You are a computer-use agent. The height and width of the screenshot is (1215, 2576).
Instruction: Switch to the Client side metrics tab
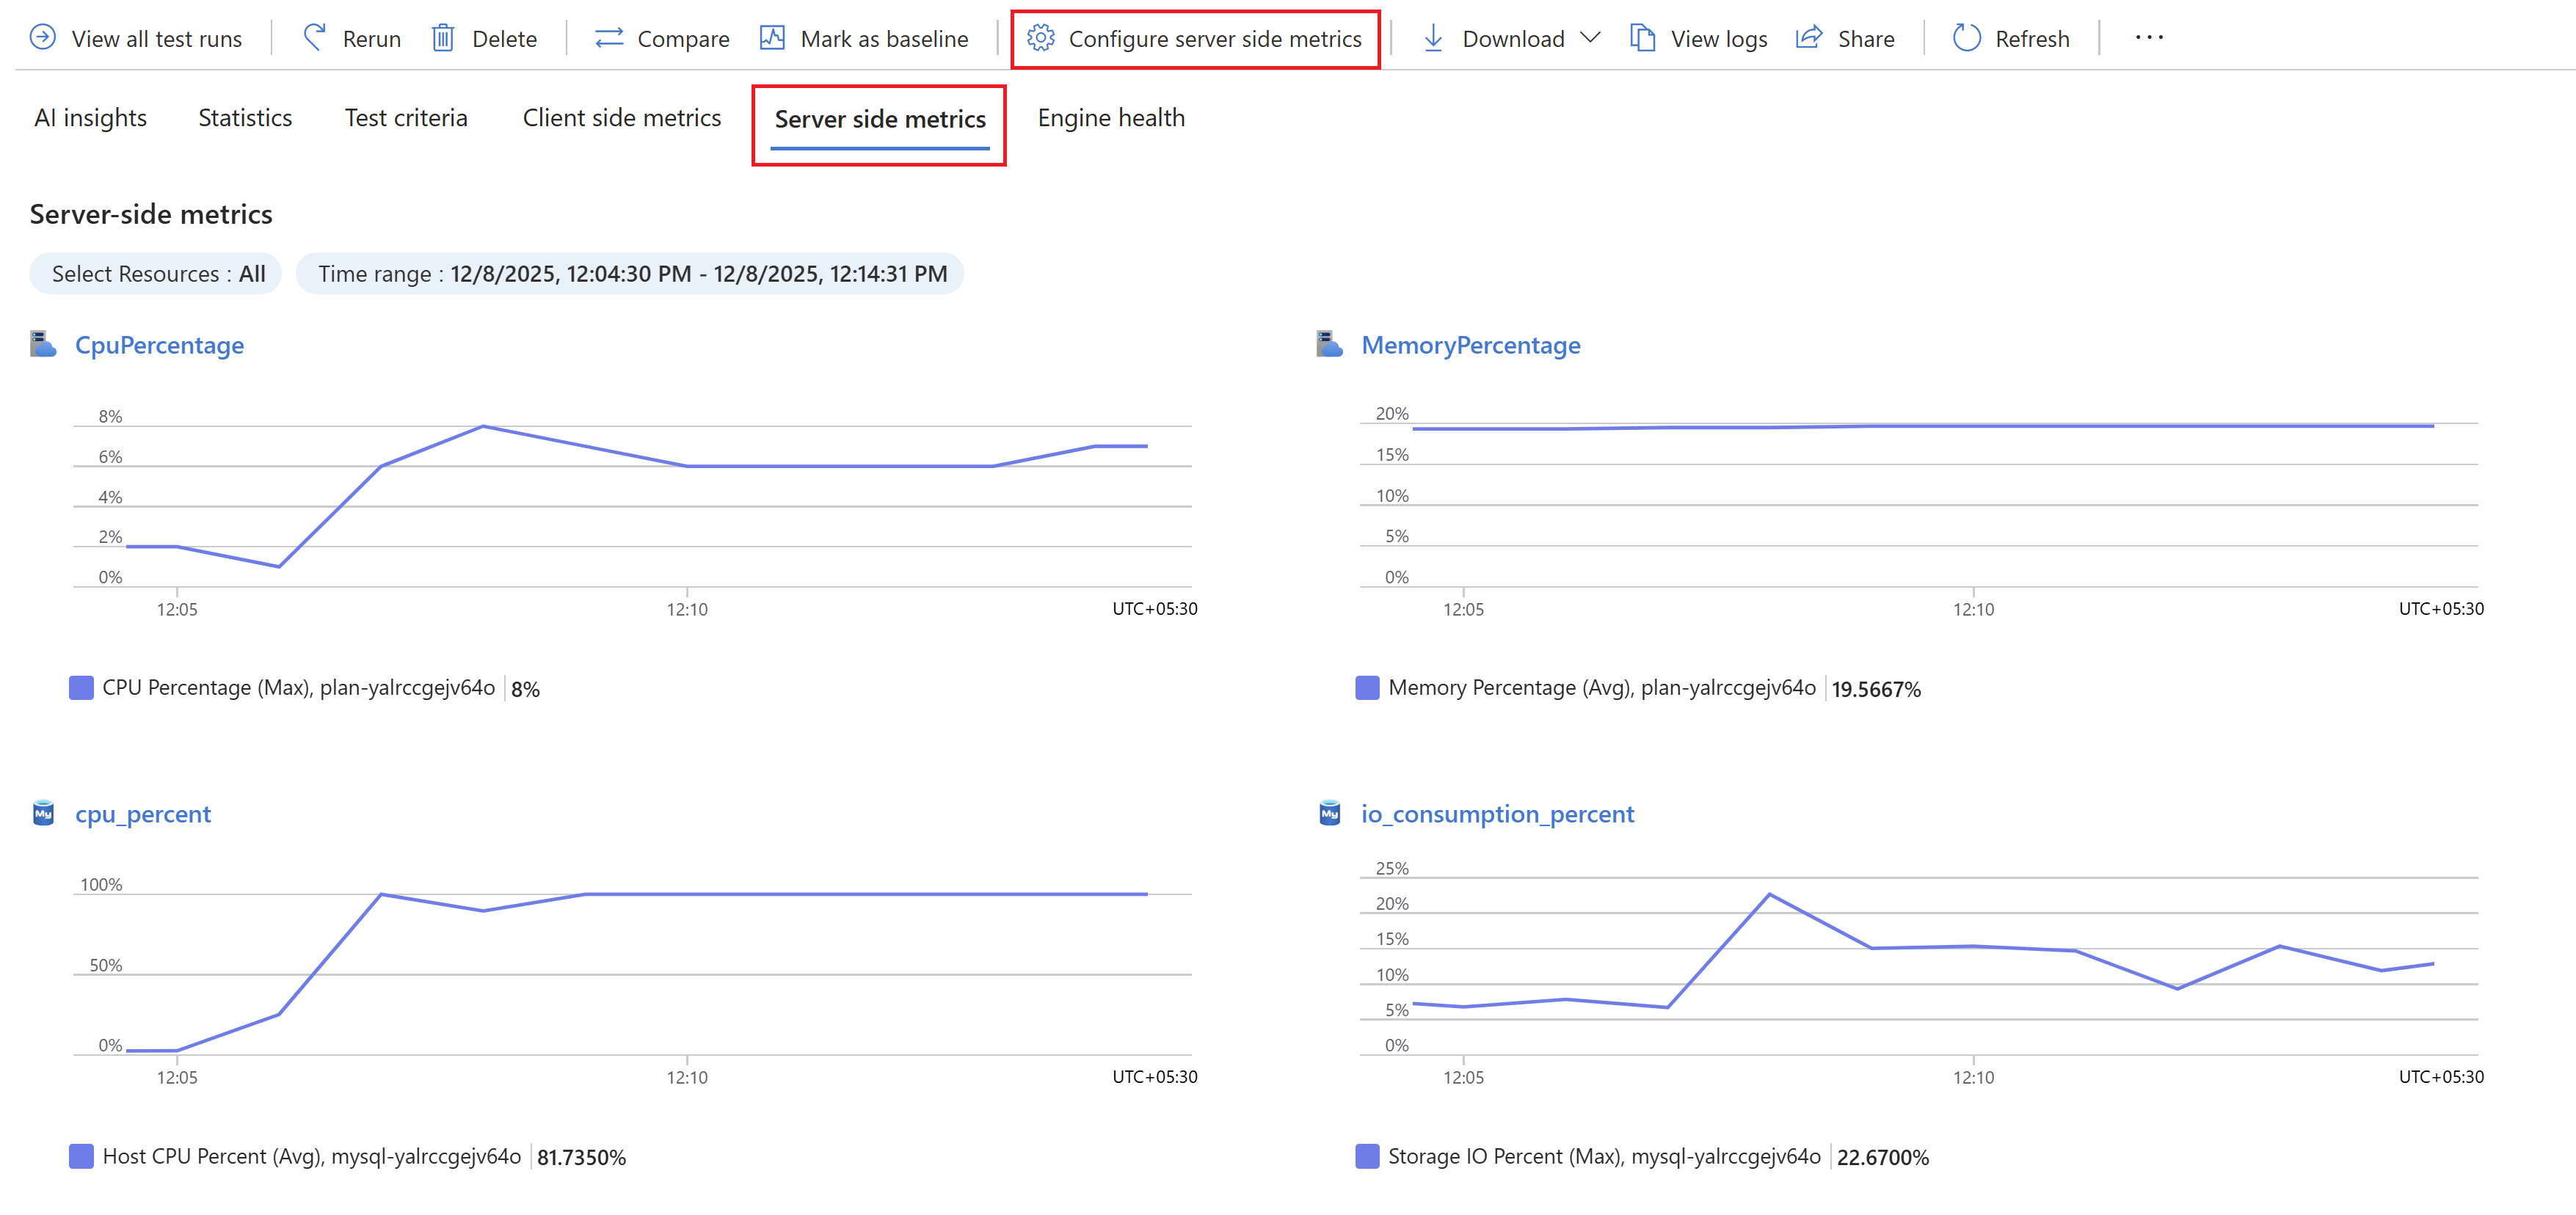pos(621,118)
